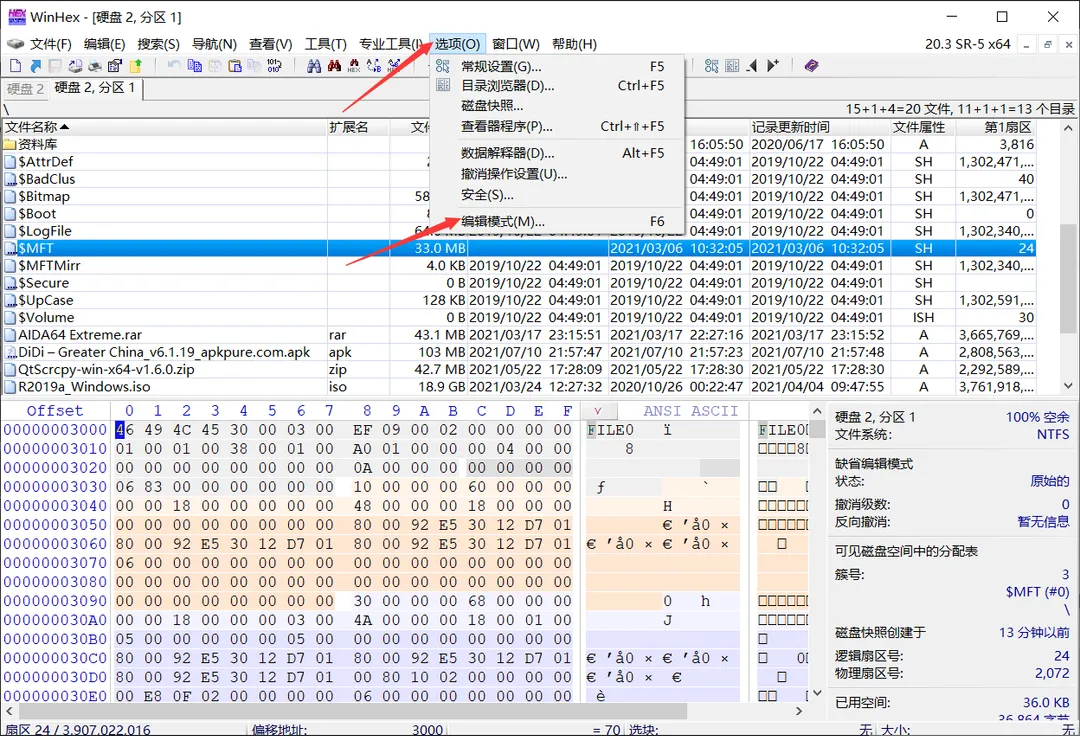Click offset 00000003050 in hex view
This screenshot has width=1080, height=736.
(x=55, y=525)
